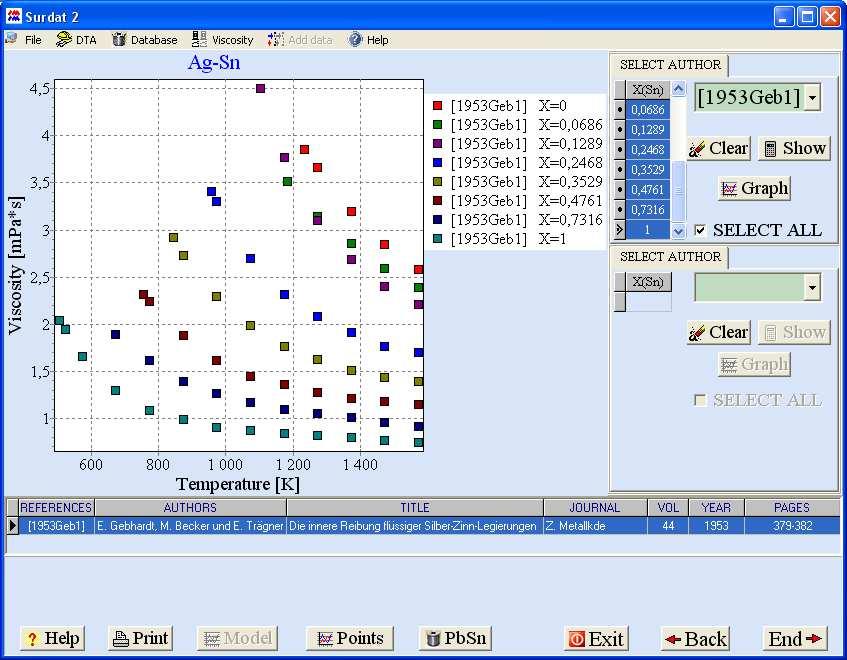
Task: Open the Database menu
Action: tap(154, 40)
